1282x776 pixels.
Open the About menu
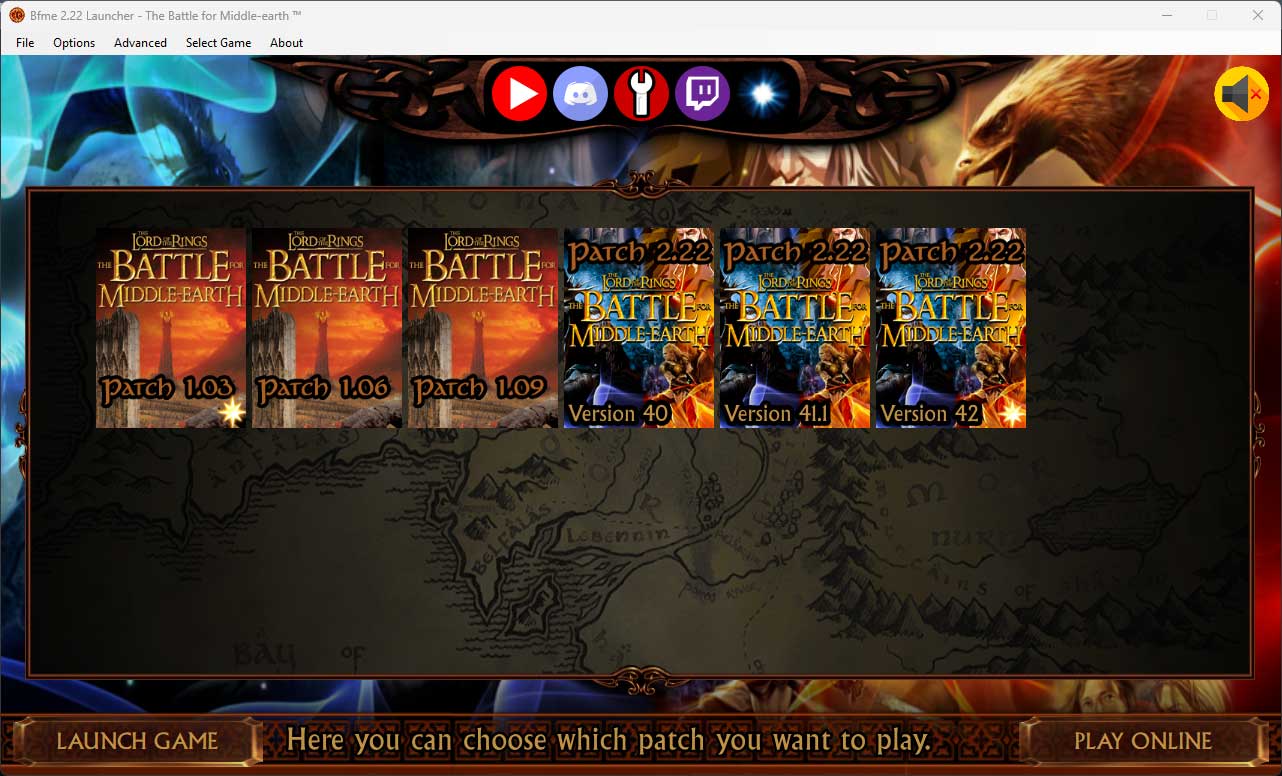(x=286, y=43)
